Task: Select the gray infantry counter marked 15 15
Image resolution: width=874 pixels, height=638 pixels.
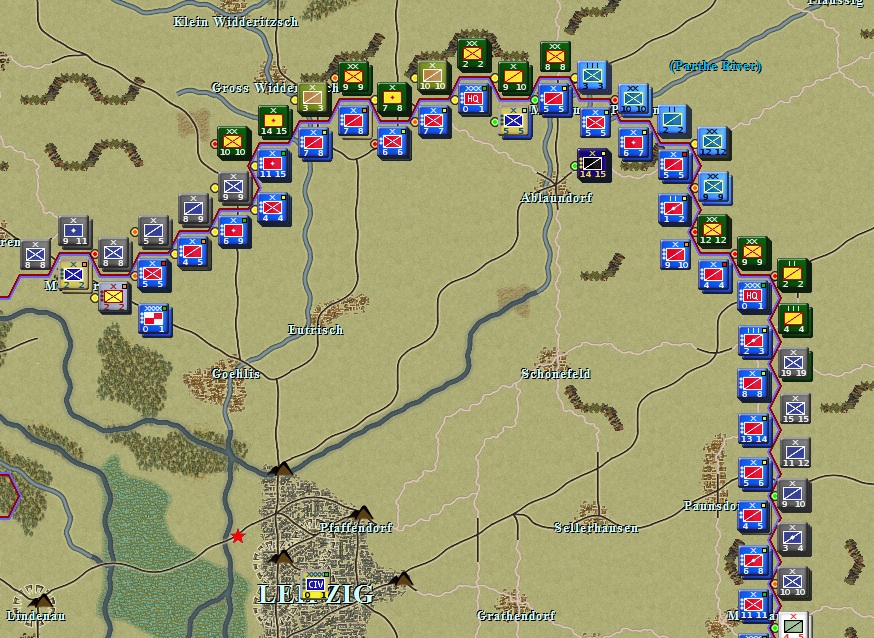Action: 794,409
